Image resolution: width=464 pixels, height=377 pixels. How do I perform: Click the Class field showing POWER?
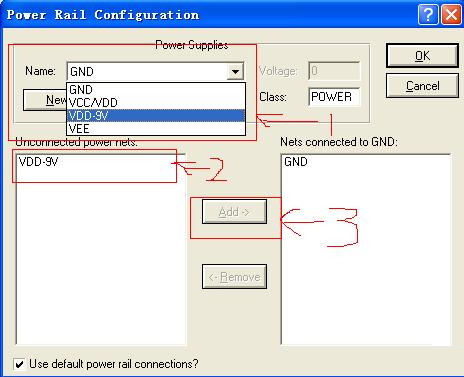(x=334, y=97)
